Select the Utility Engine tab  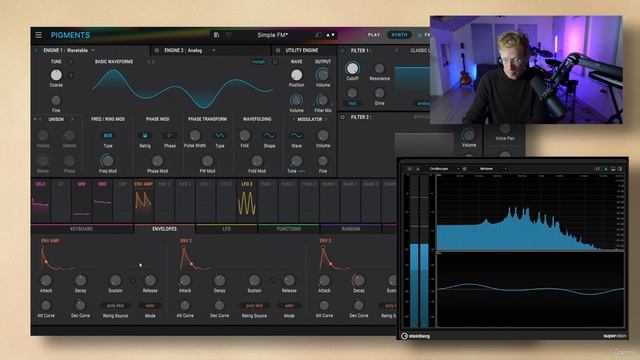pyautogui.click(x=302, y=50)
